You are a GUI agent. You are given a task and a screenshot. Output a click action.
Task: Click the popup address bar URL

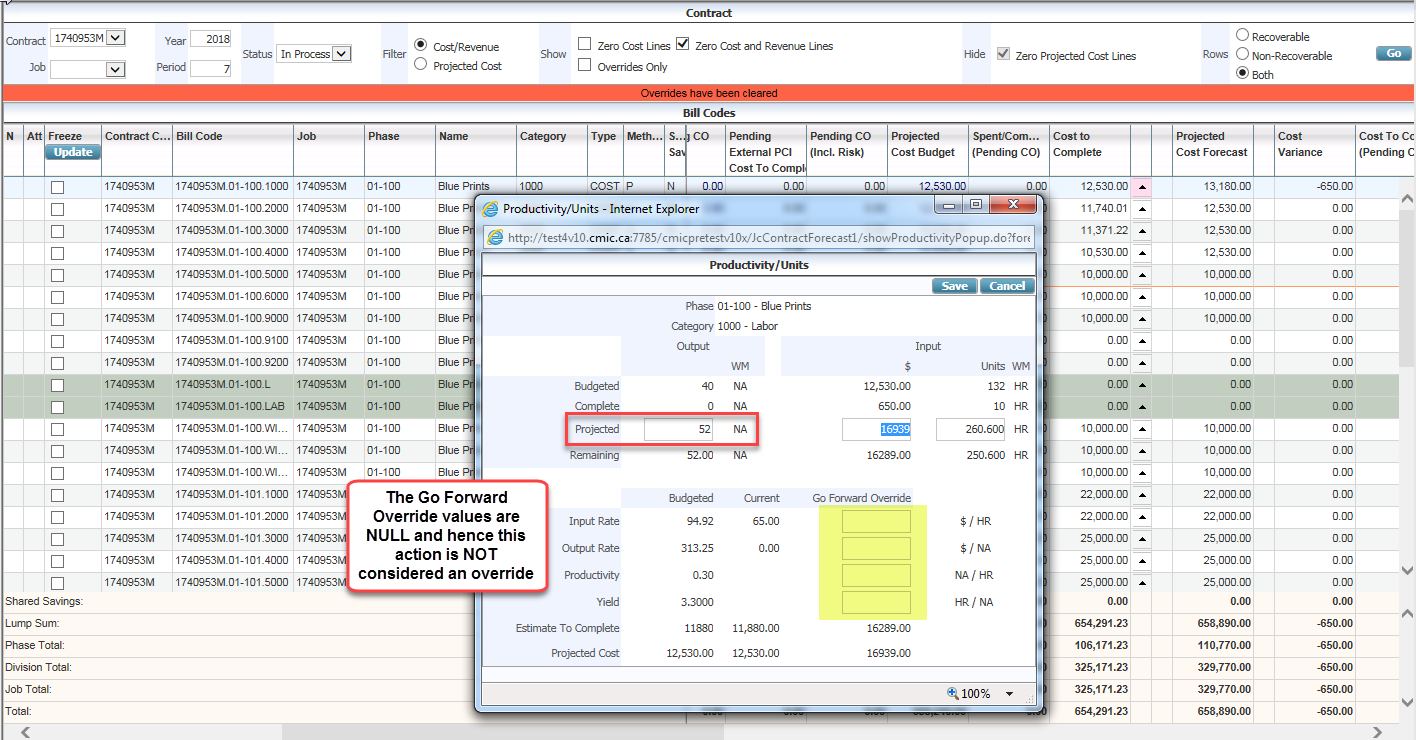coord(768,238)
